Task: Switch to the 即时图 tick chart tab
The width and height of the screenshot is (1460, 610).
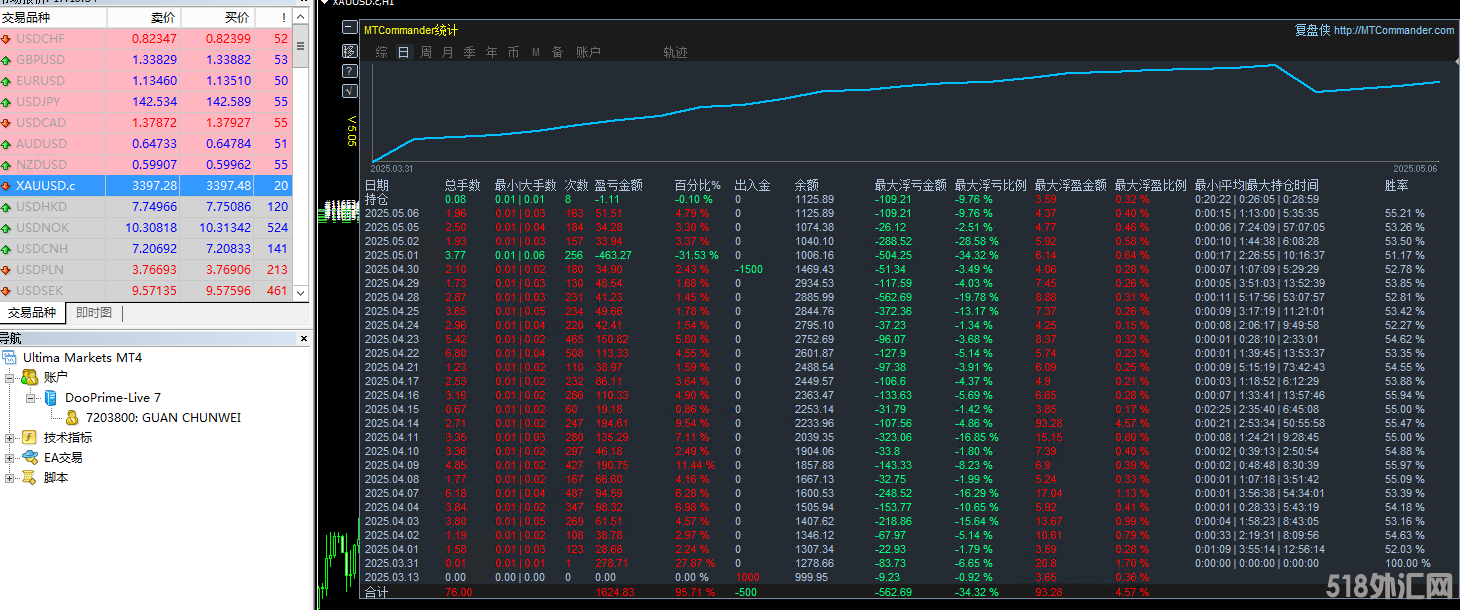Action: [94, 313]
